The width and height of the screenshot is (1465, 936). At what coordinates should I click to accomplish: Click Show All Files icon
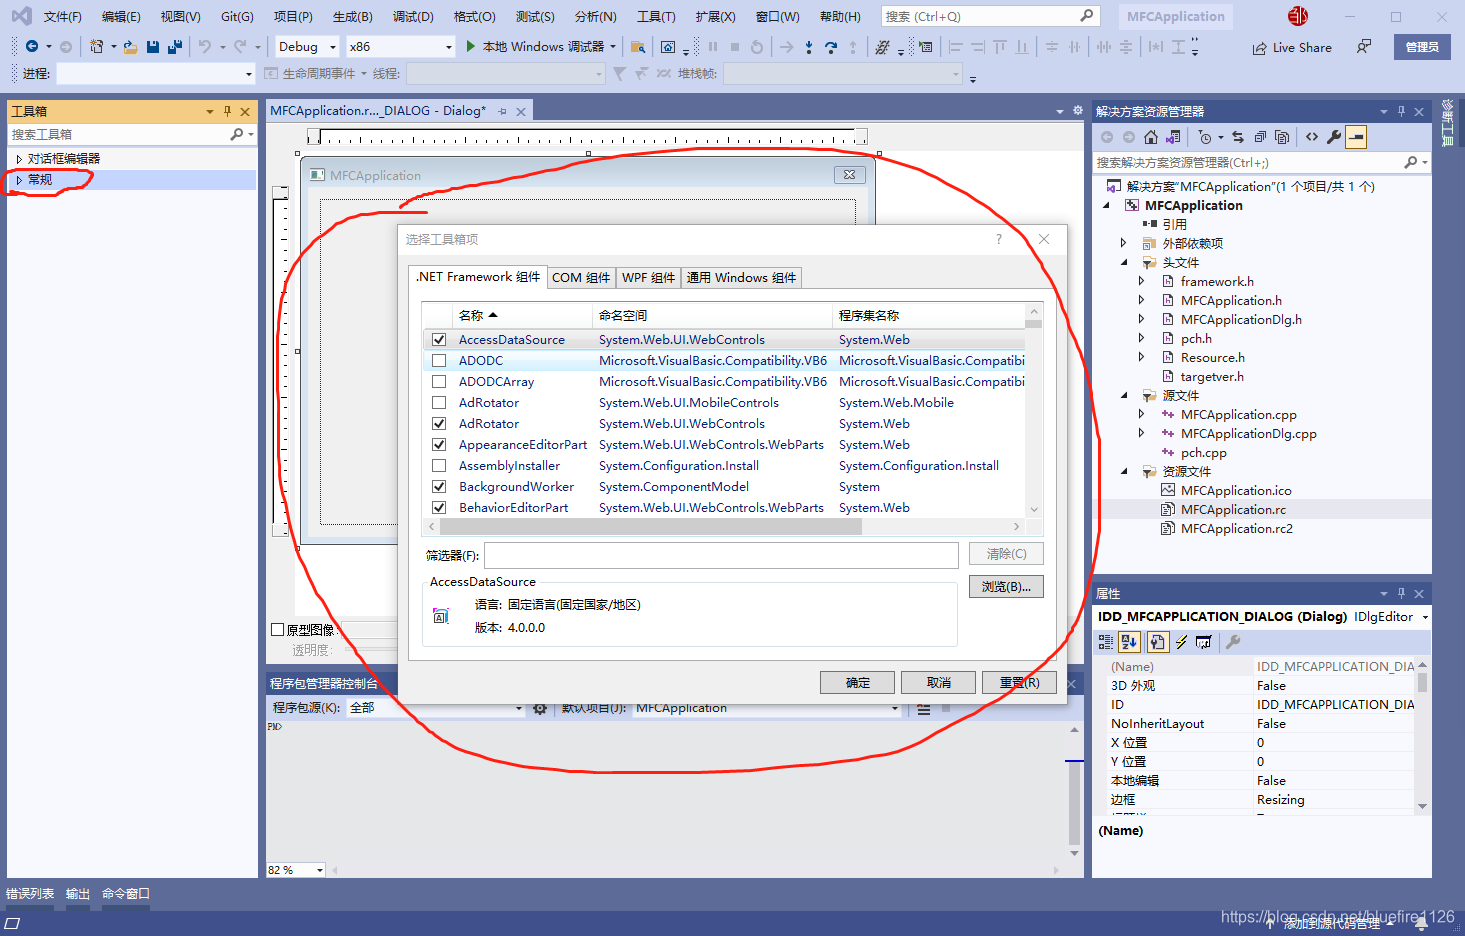(x=1282, y=137)
